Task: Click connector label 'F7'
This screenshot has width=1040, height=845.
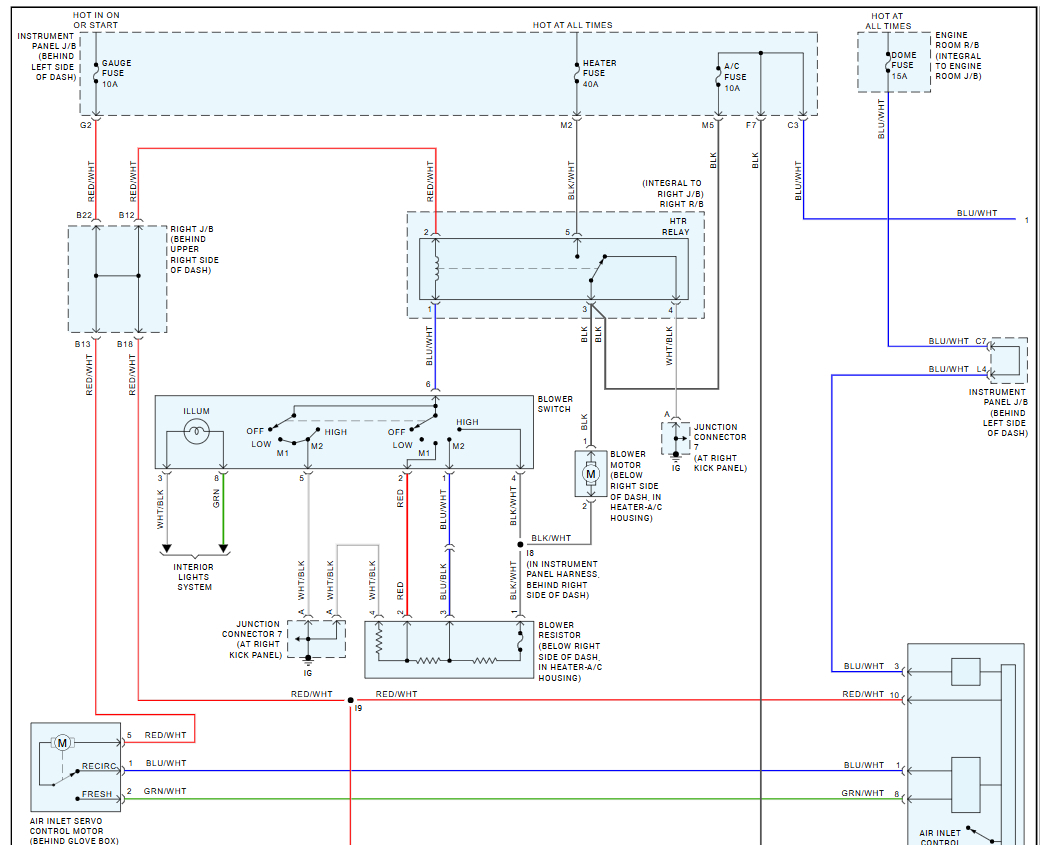Action: 751,125
